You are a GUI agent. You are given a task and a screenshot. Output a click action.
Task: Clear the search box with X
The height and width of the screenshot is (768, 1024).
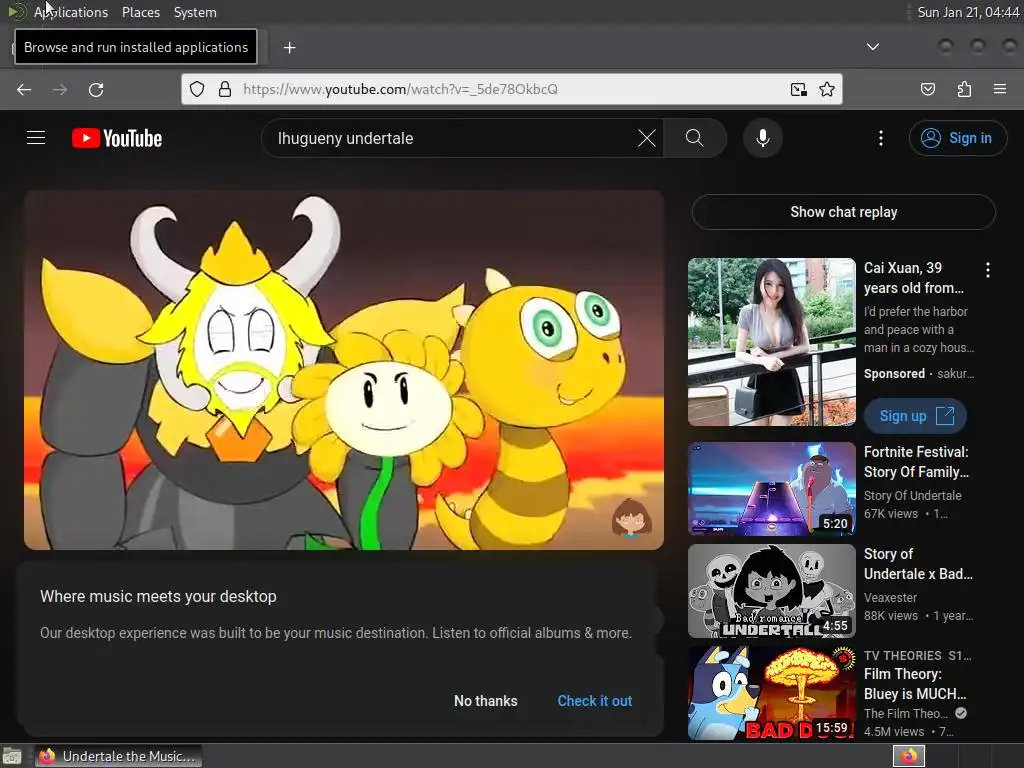[647, 138]
